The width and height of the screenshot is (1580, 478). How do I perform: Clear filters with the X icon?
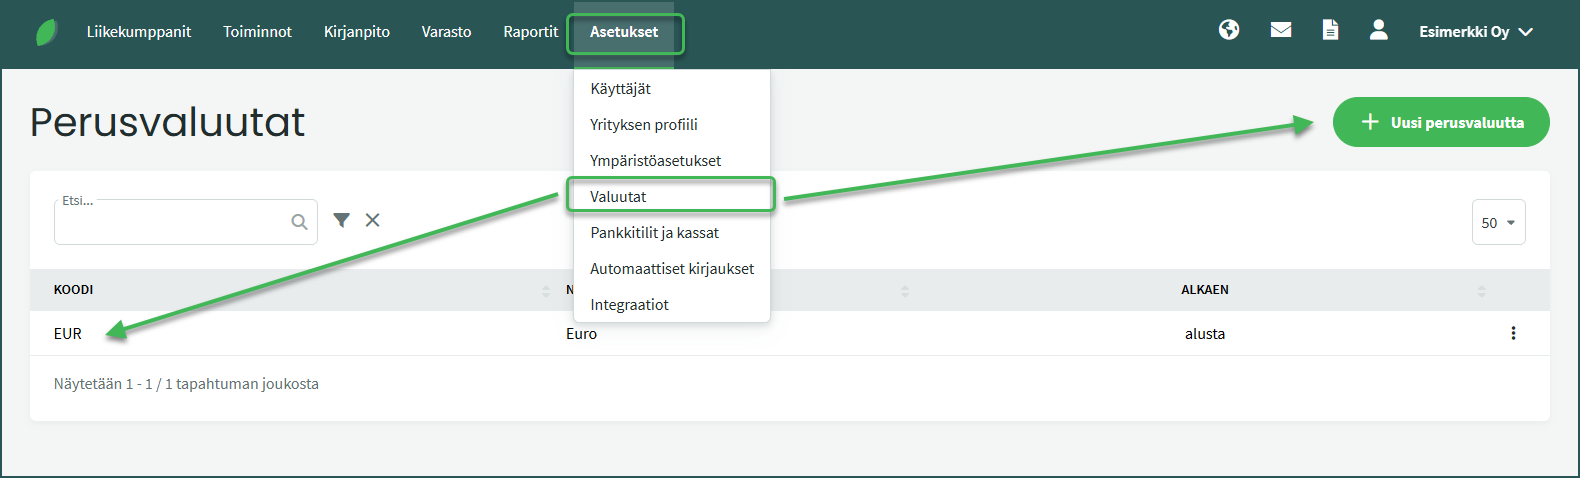(x=372, y=220)
